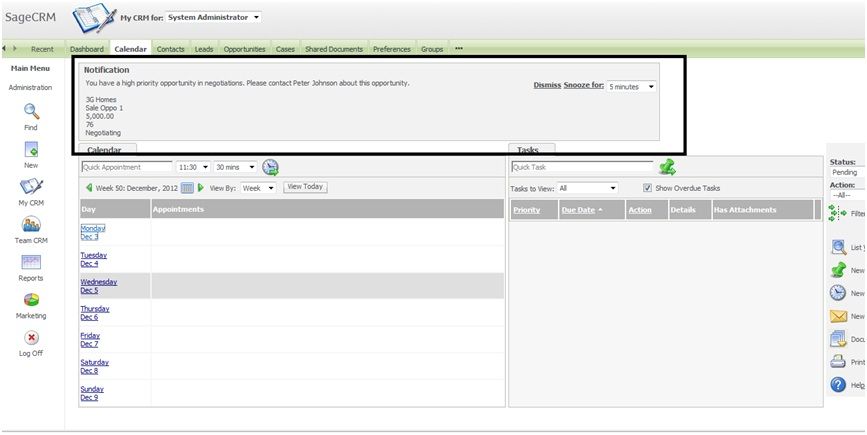Screen dimensions: 867x435
Task: Open the Recent menu
Action: [x=42, y=49]
